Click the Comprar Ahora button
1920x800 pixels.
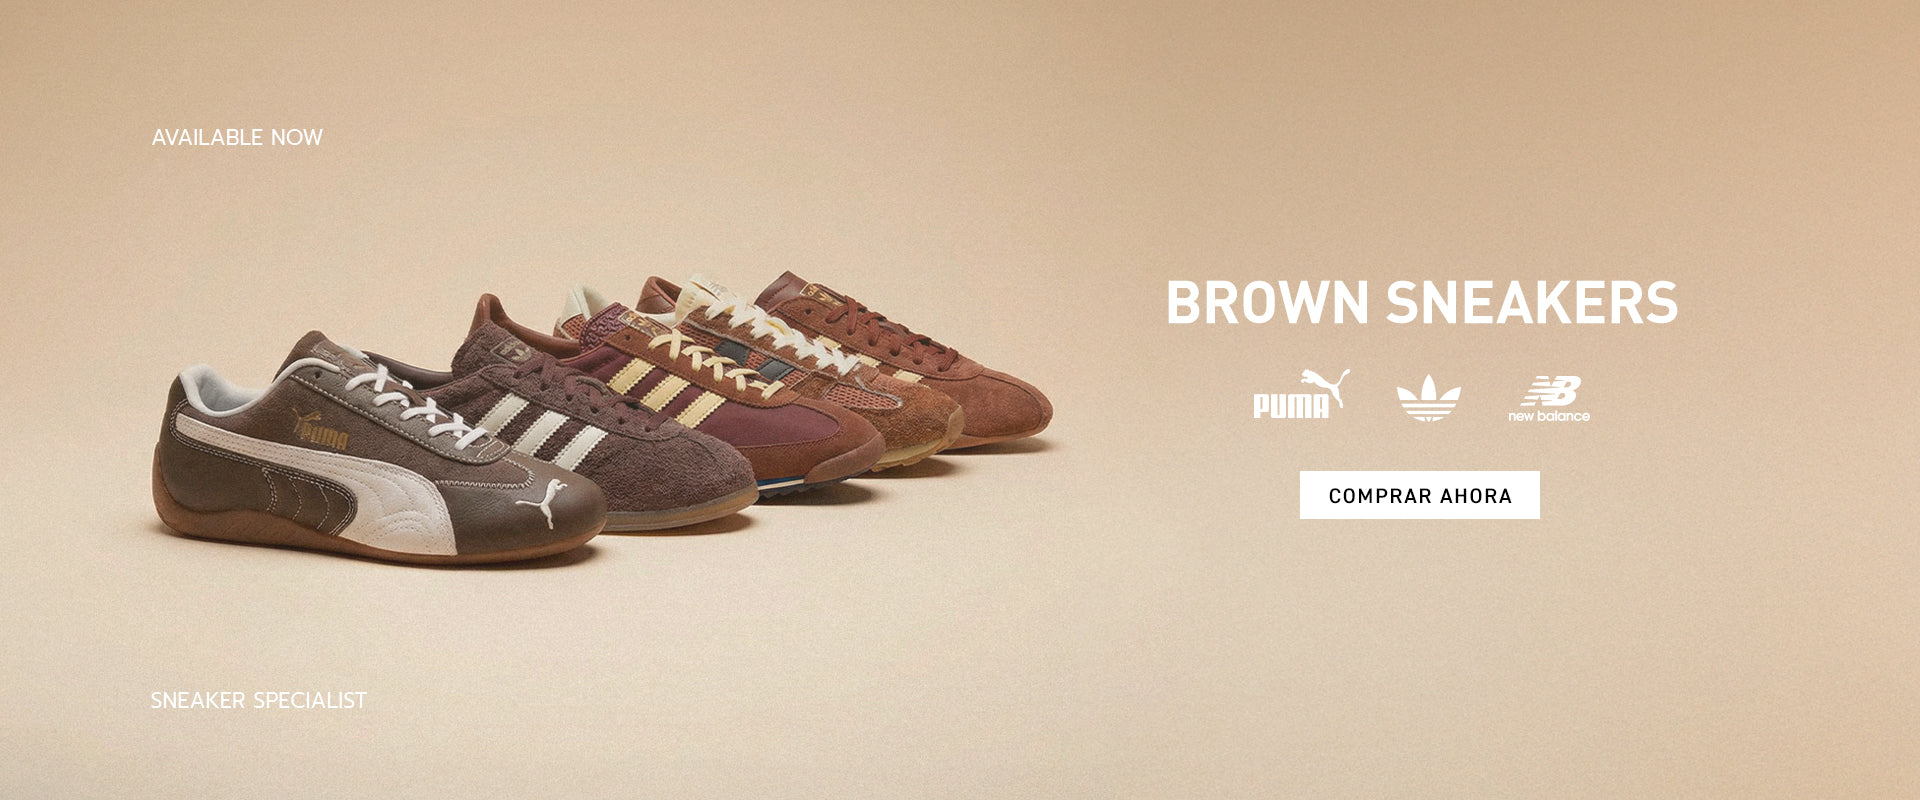(x=1419, y=495)
